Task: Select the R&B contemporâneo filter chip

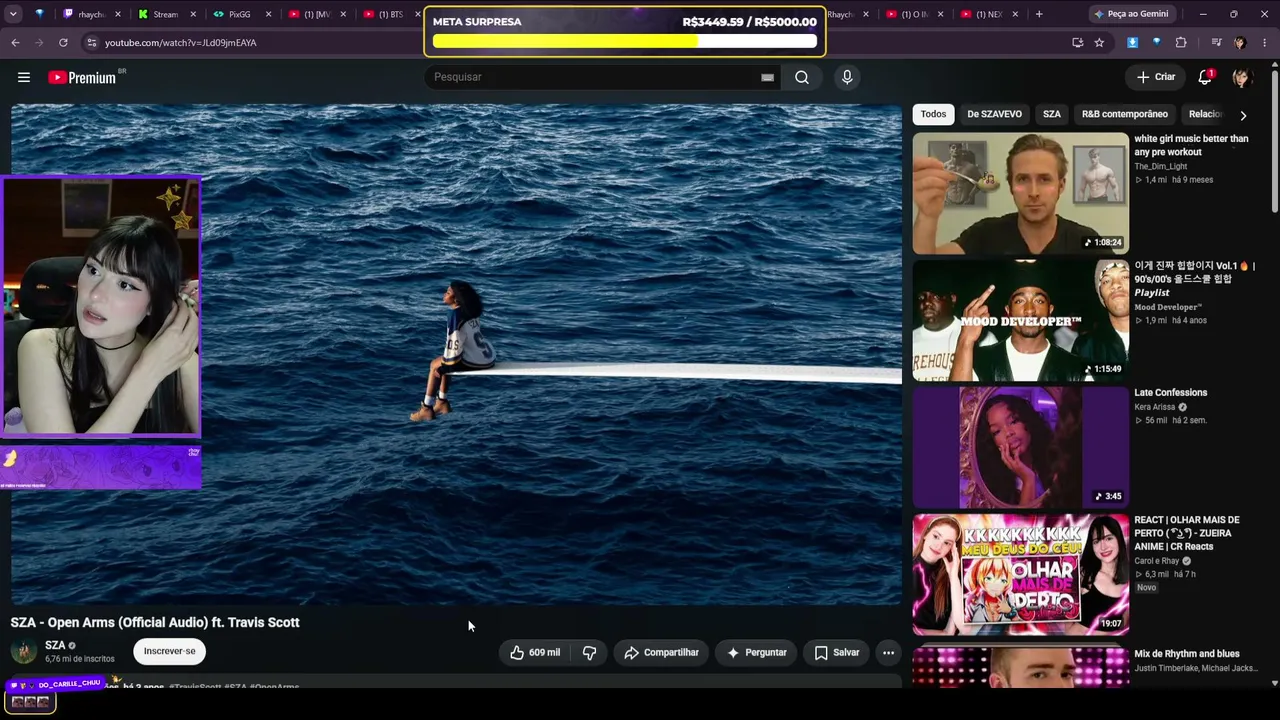Action: pyautogui.click(x=1124, y=114)
